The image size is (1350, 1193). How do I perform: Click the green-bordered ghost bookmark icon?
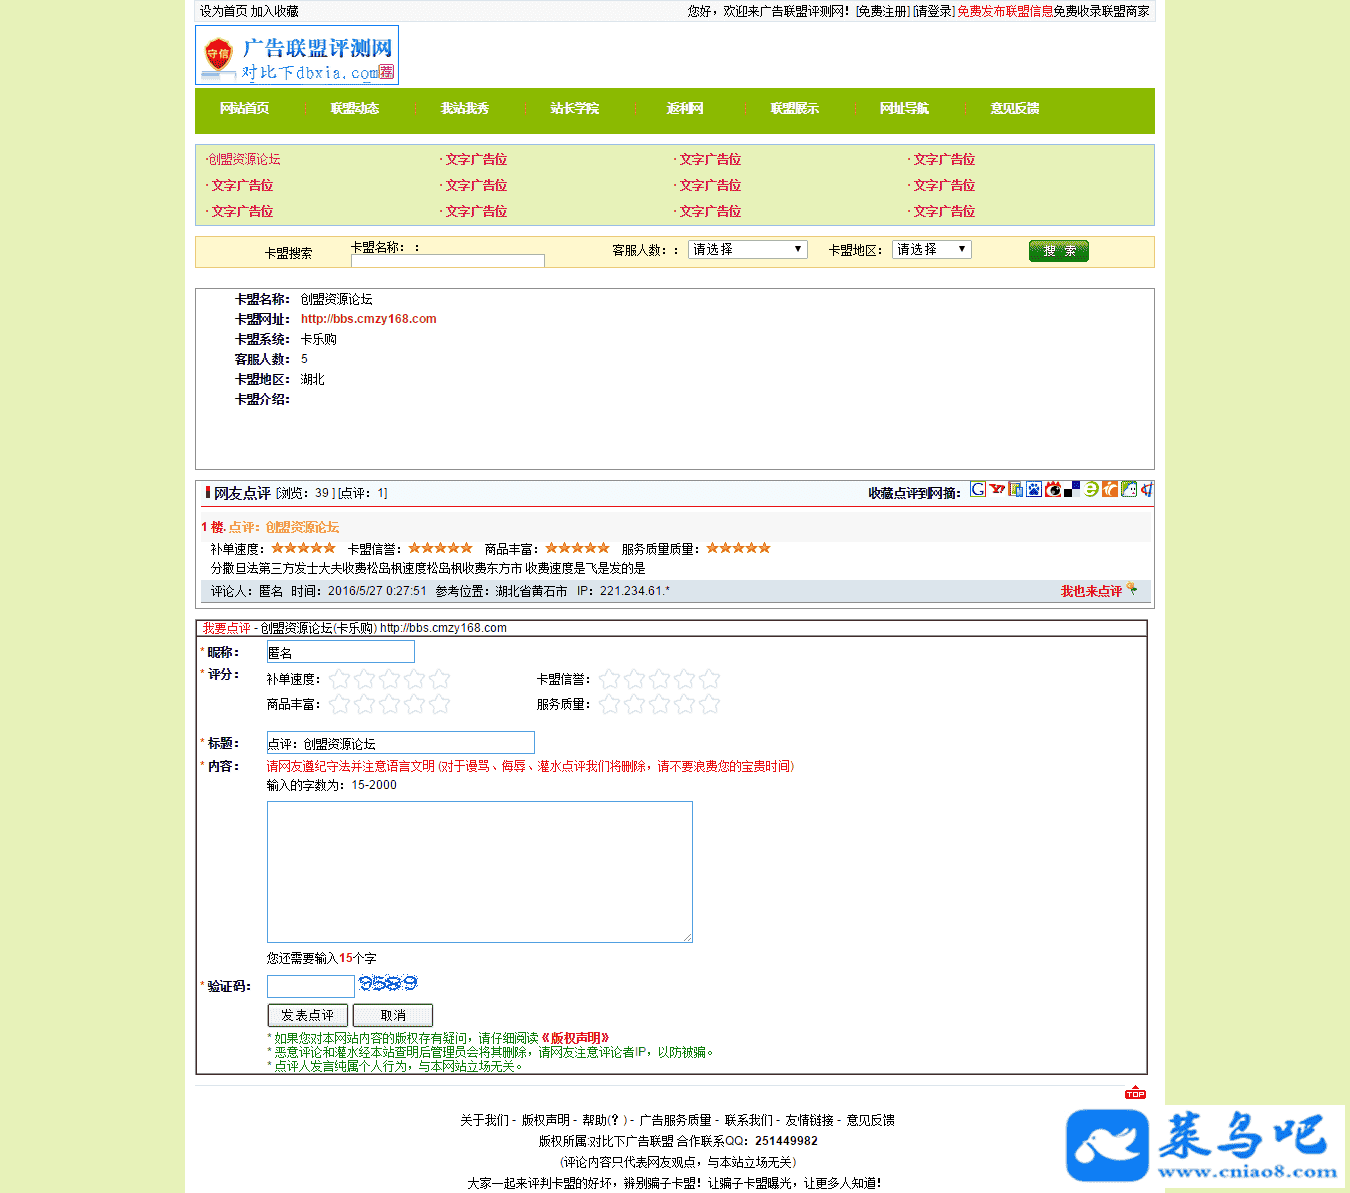tap(1129, 489)
